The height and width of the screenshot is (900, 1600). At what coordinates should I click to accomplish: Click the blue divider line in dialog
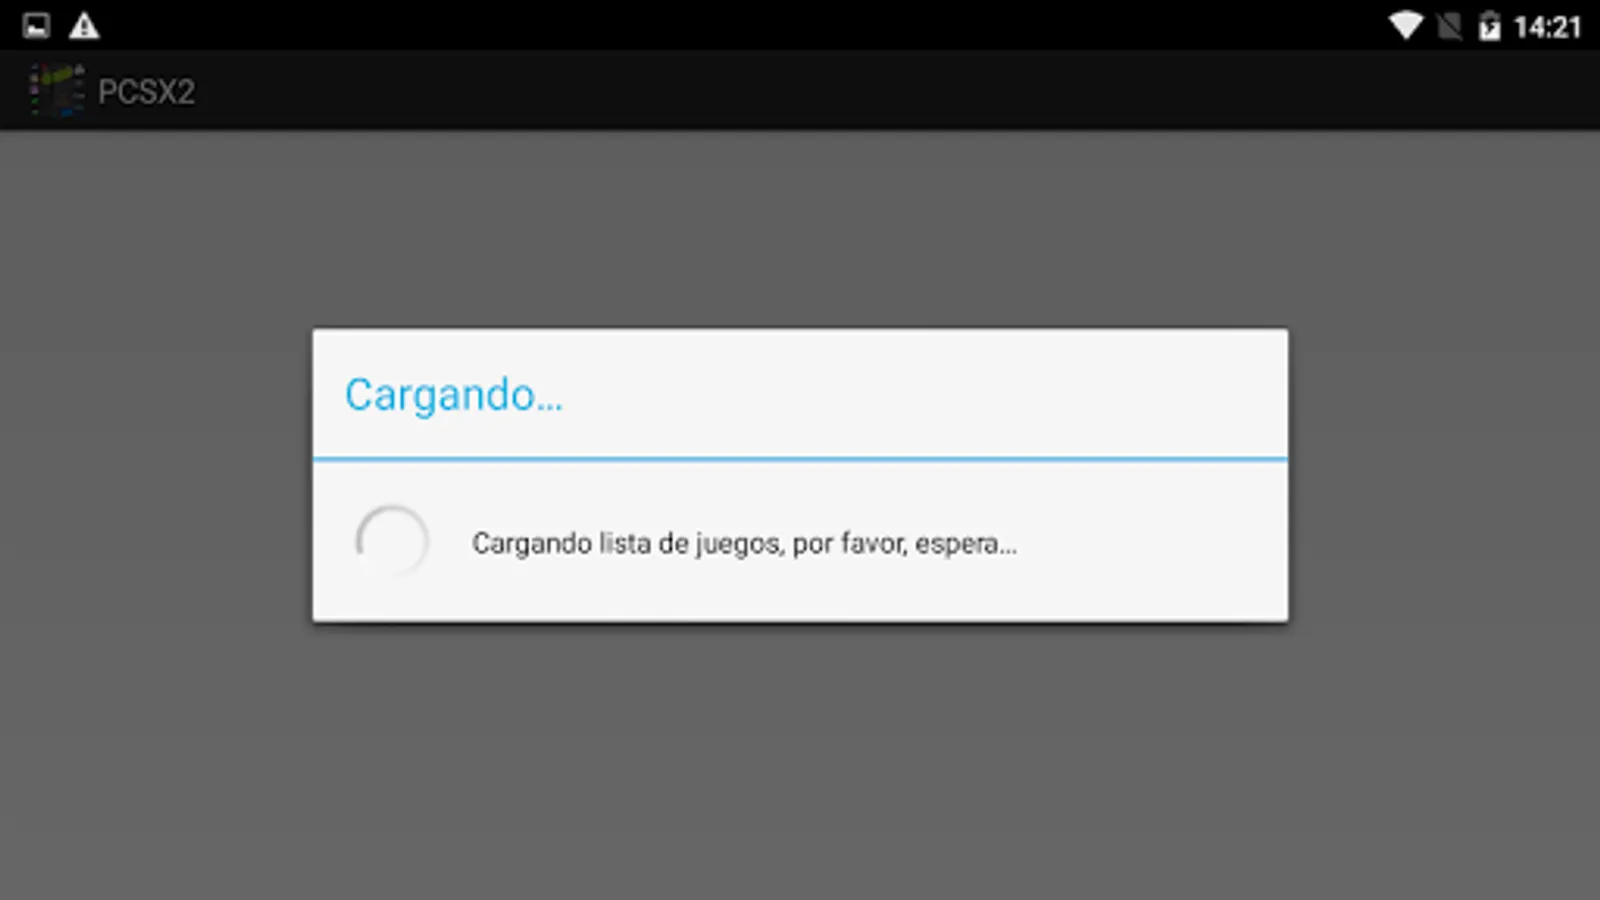click(800, 459)
